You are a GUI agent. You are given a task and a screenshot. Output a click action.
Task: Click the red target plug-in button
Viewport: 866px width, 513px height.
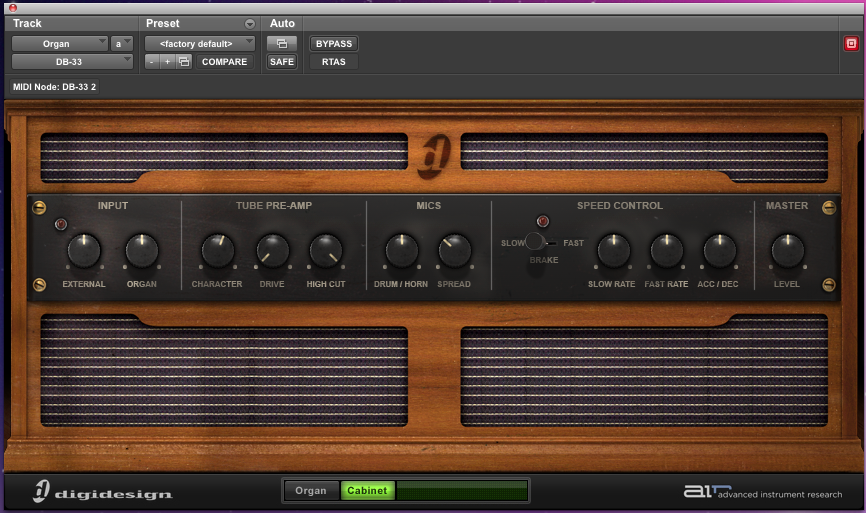tap(851, 44)
